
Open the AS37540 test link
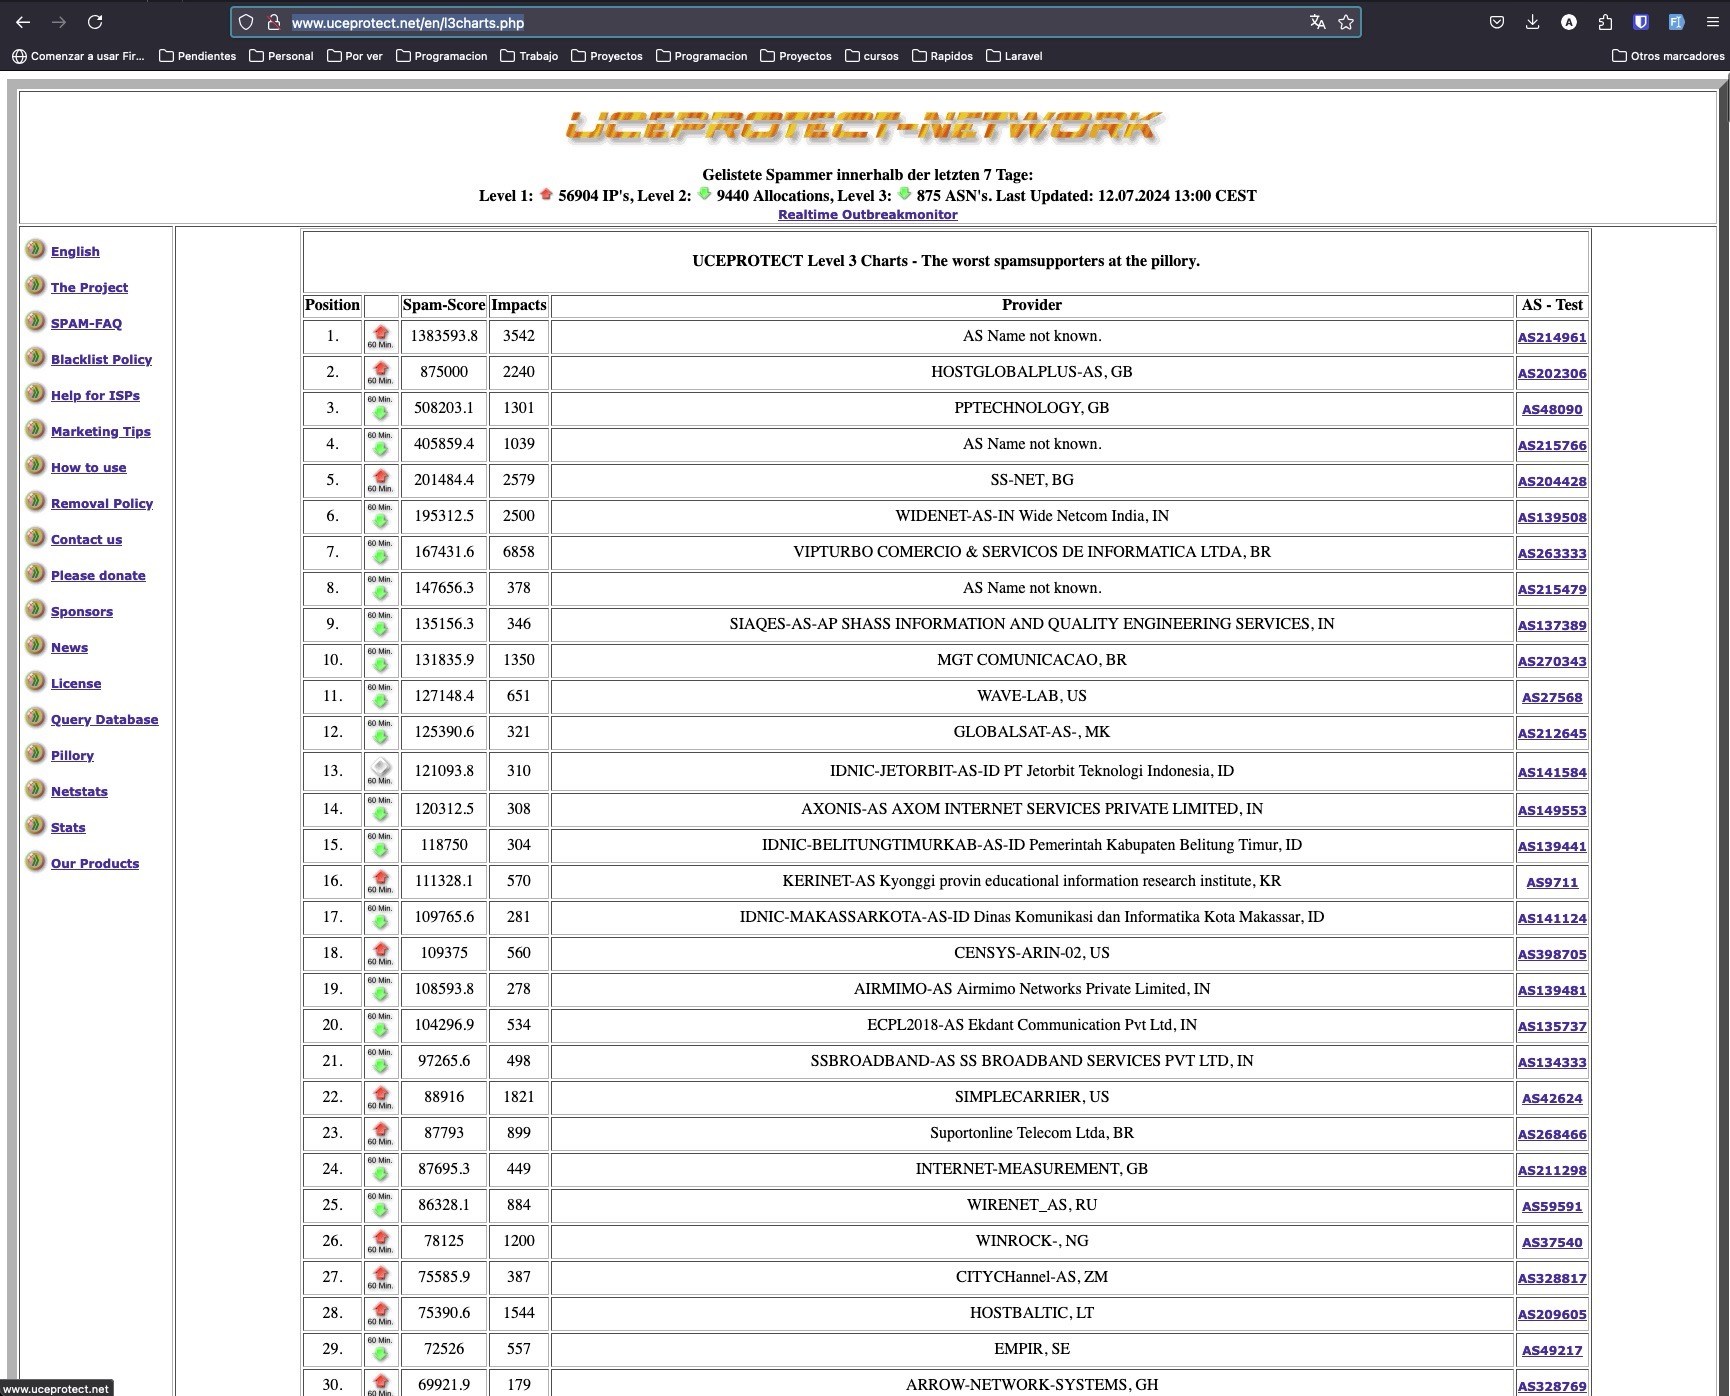(1552, 1242)
